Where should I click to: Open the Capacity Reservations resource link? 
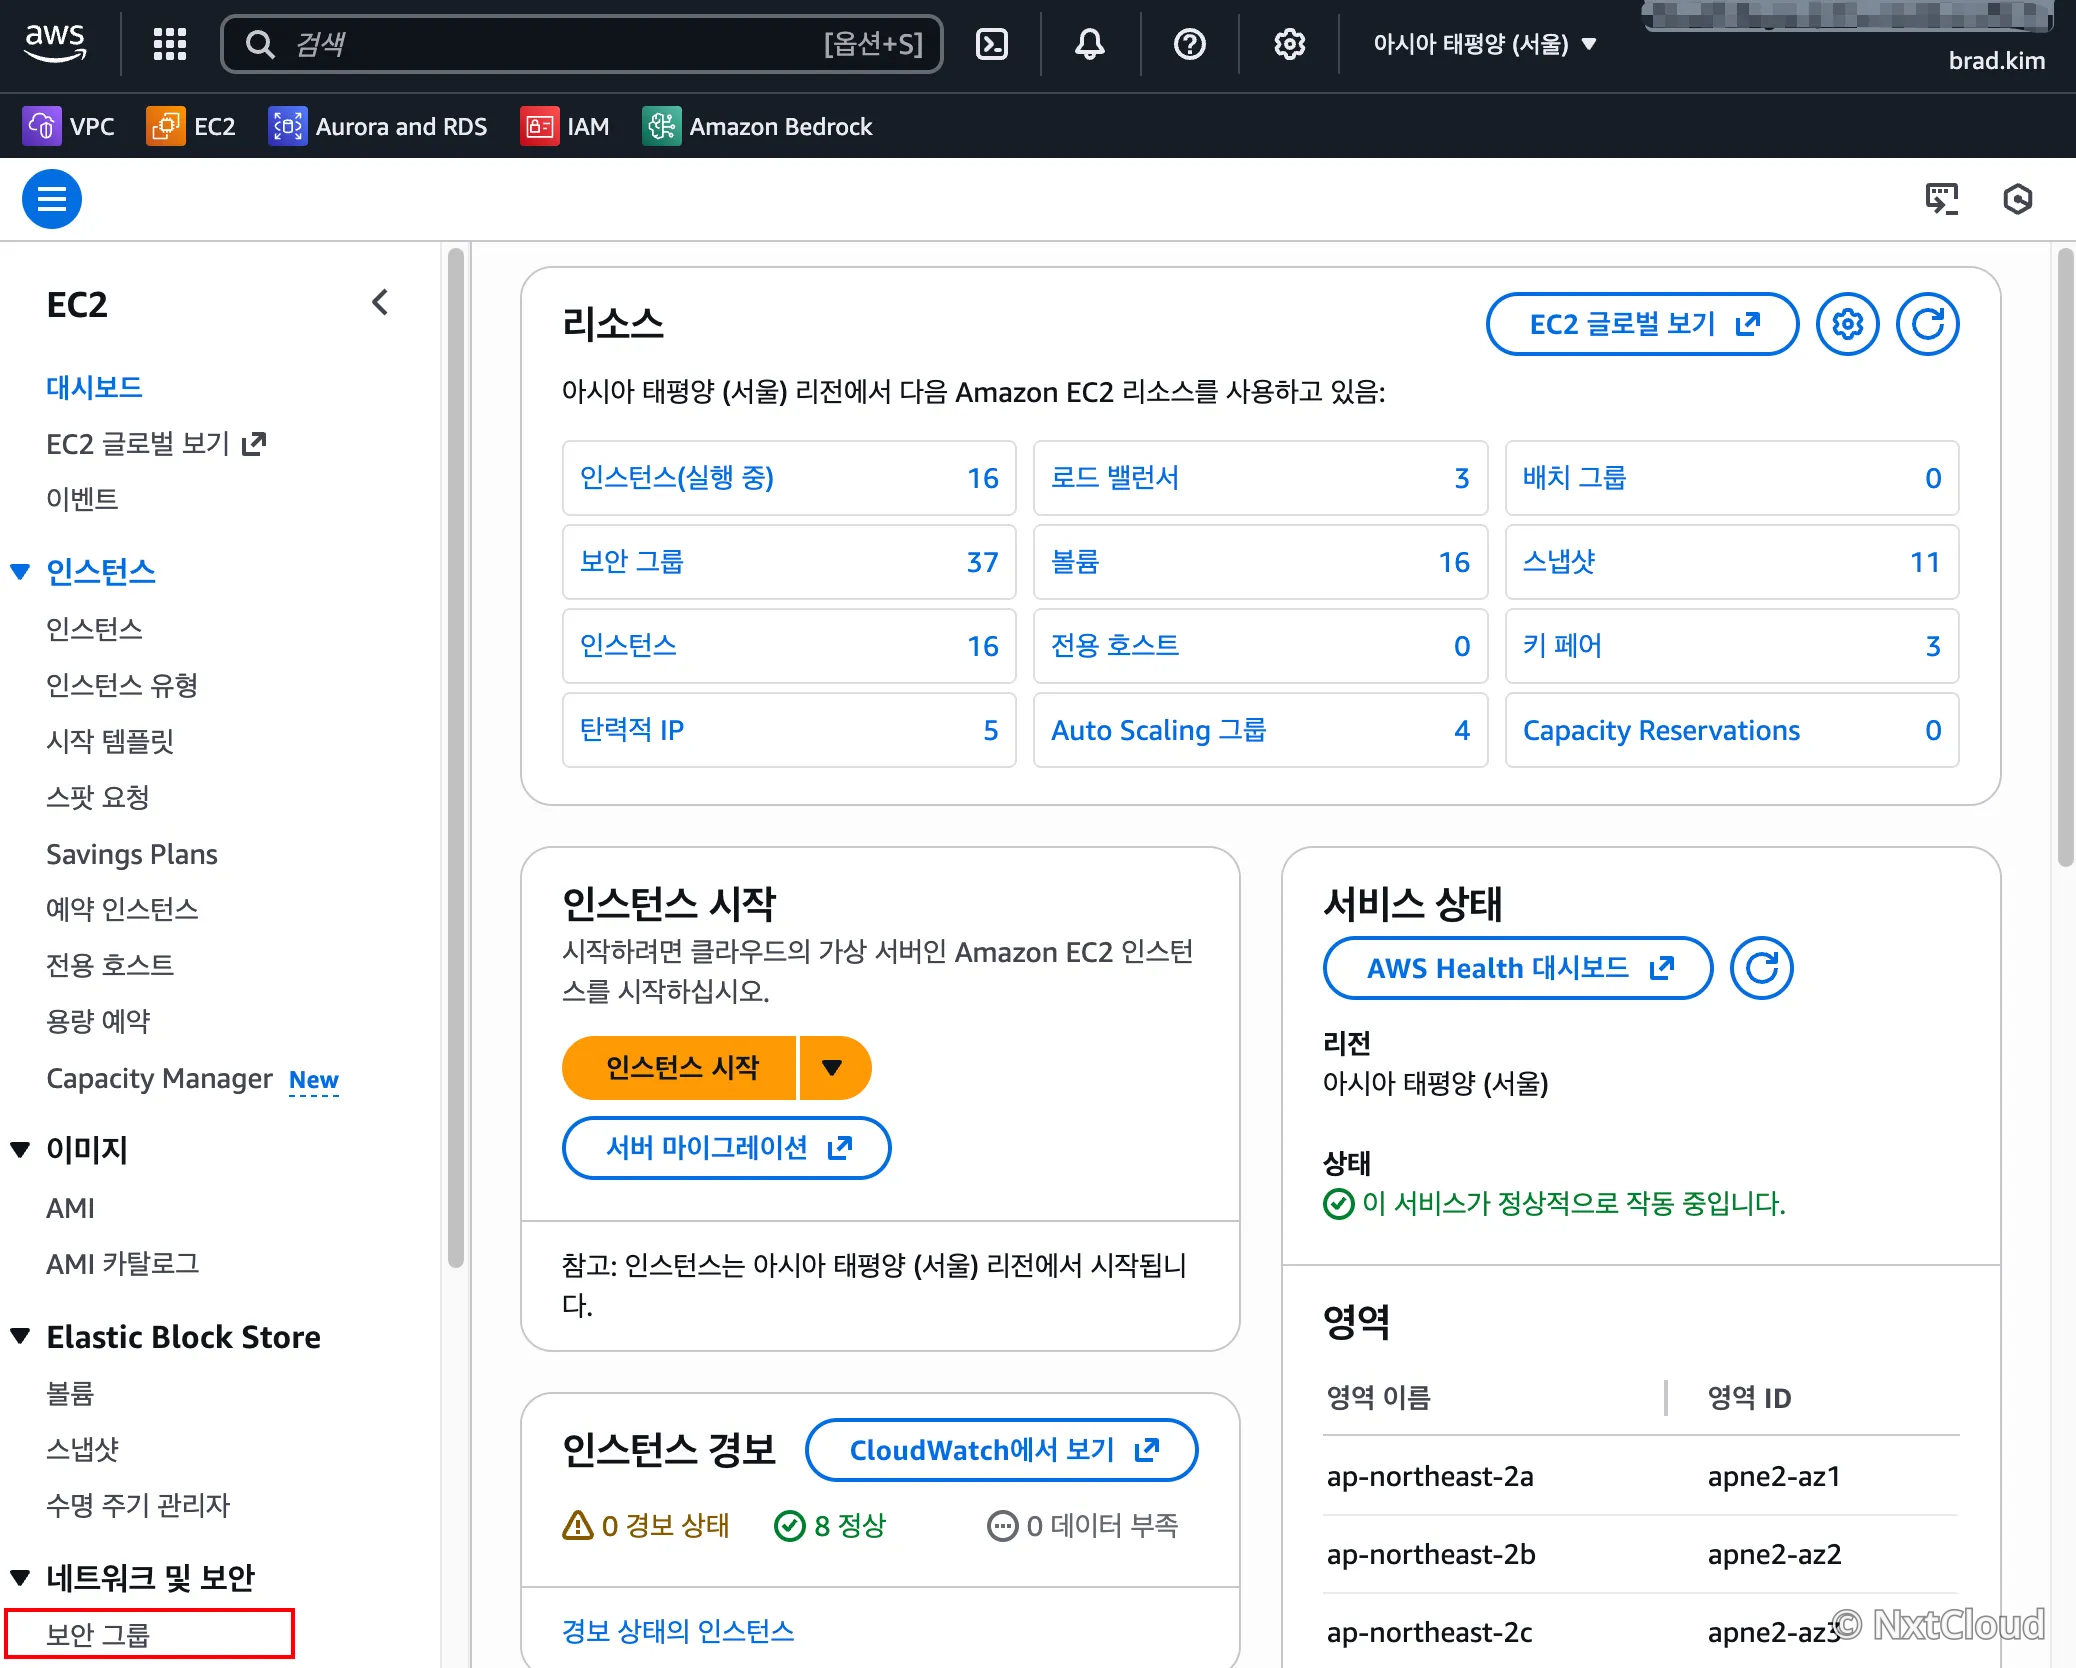[1661, 730]
